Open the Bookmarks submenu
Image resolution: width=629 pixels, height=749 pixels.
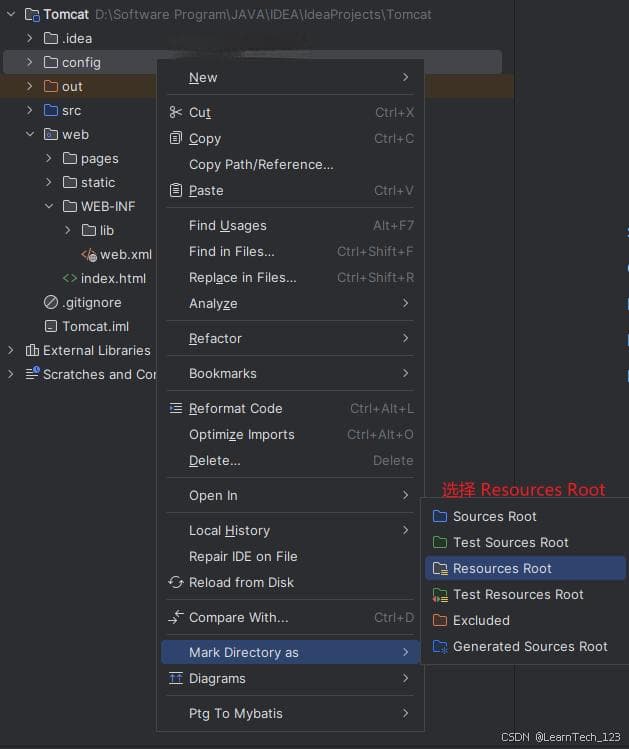[290, 374]
